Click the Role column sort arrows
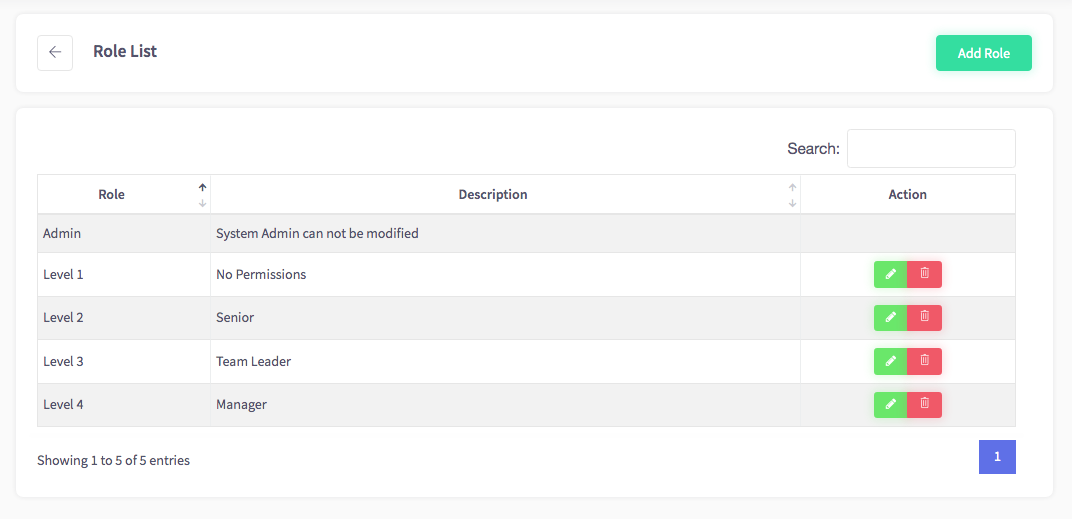The height and width of the screenshot is (519, 1072). click(202, 195)
